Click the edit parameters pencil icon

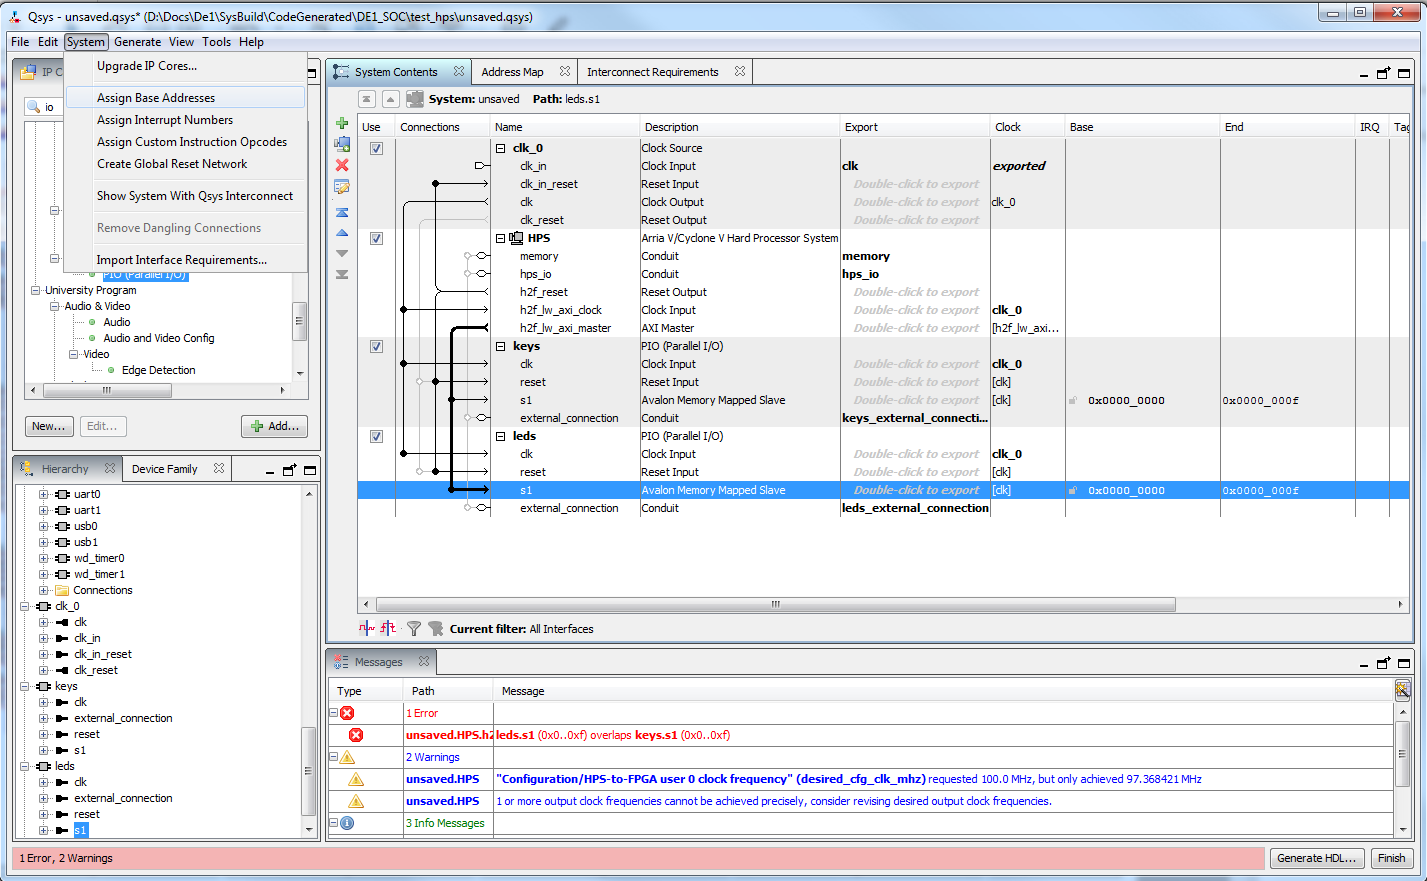tap(342, 187)
